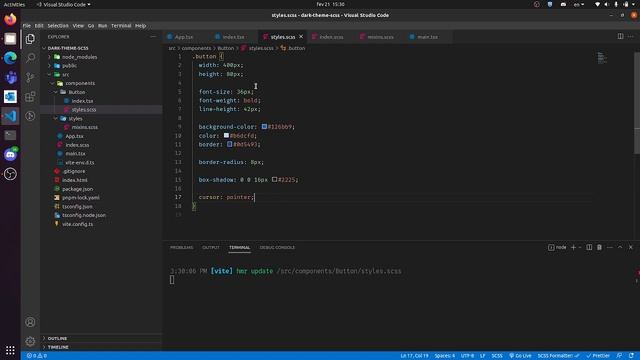Screen dimensions: 640x360
Task: Switch to the OUTPUT panel tab
Action: pos(211,247)
